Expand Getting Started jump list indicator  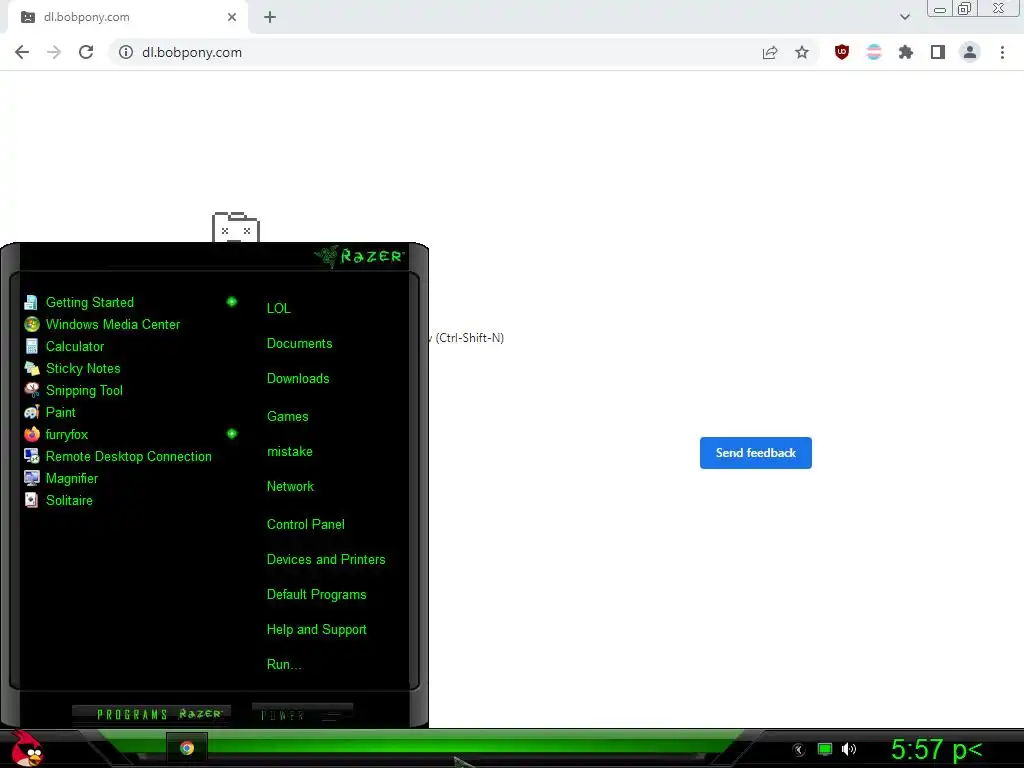pos(231,302)
